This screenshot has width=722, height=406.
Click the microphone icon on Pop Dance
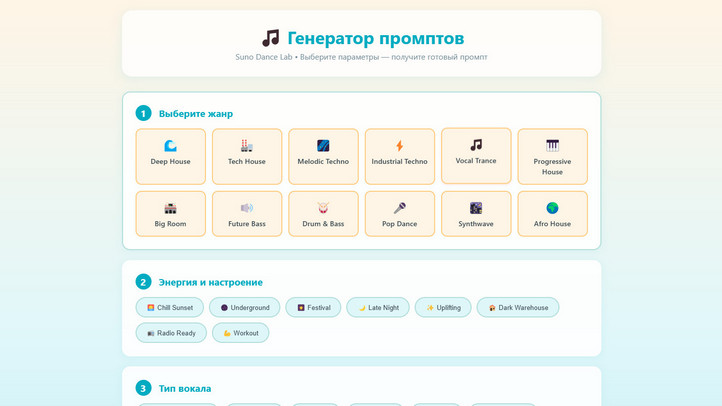[400, 208]
